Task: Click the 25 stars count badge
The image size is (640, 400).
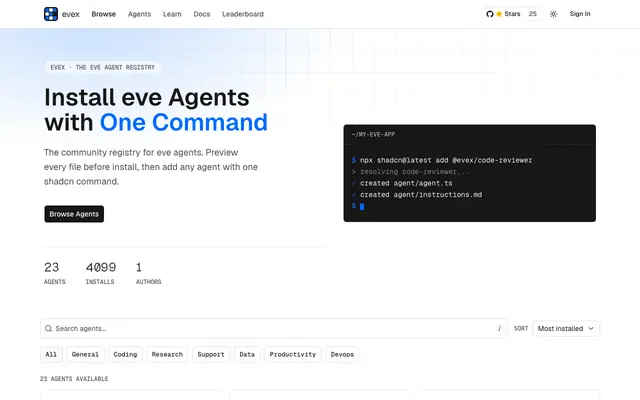Action: (x=533, y=14)
